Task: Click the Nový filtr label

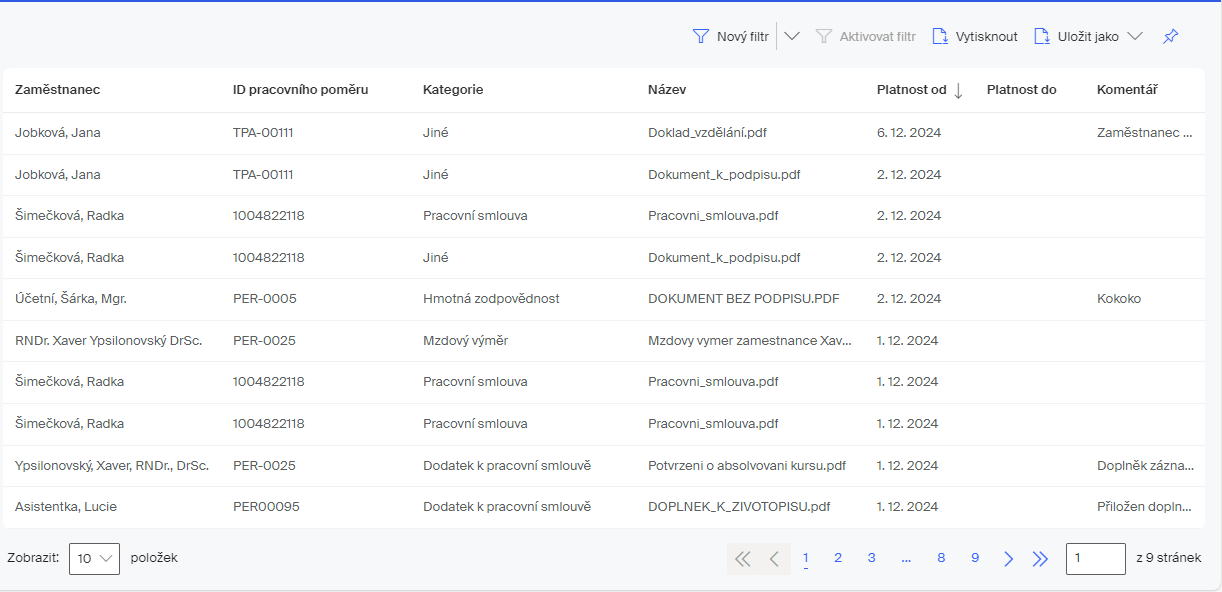Action: (x=743, y=36)
